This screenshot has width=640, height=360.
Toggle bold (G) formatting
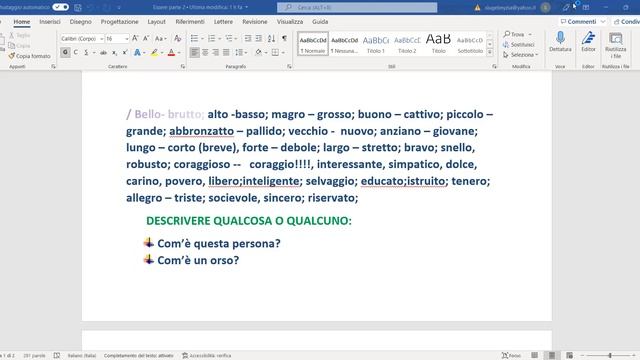click(x=65, y=52)
